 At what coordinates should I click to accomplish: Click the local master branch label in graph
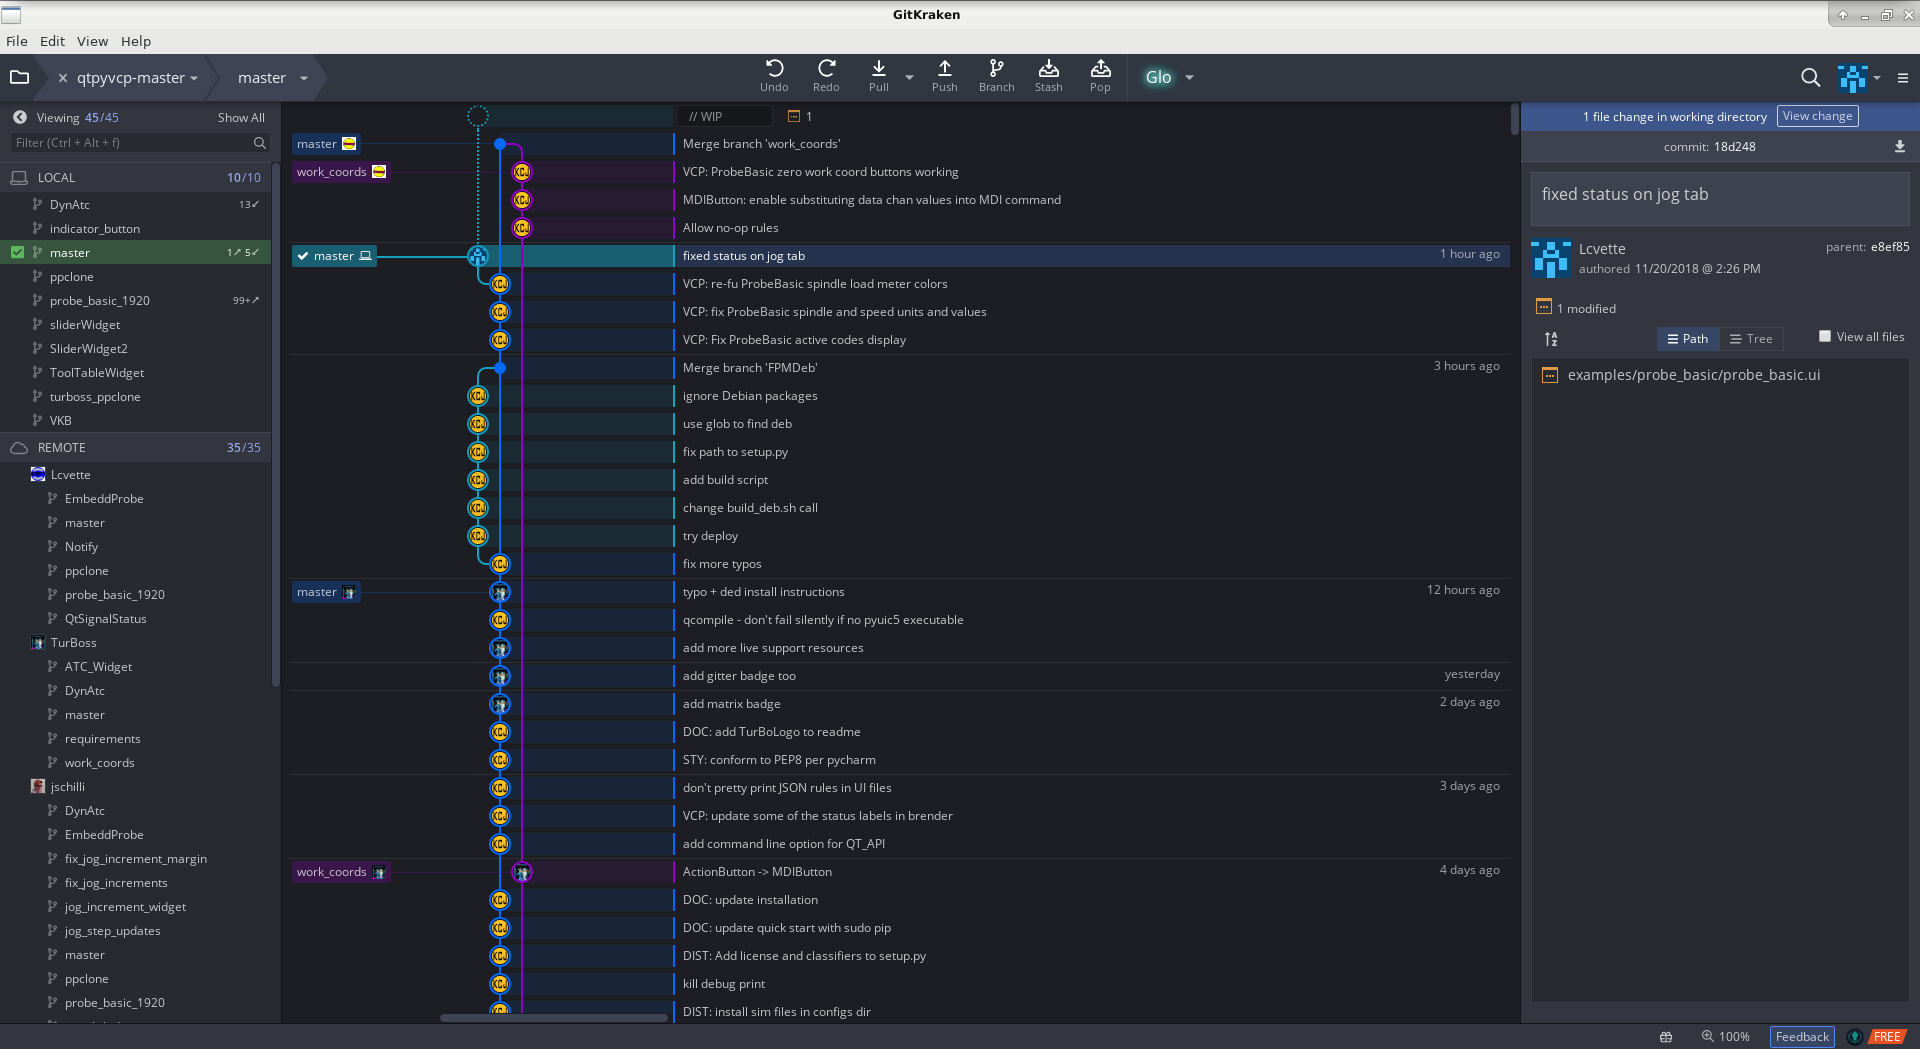(333, 256)
